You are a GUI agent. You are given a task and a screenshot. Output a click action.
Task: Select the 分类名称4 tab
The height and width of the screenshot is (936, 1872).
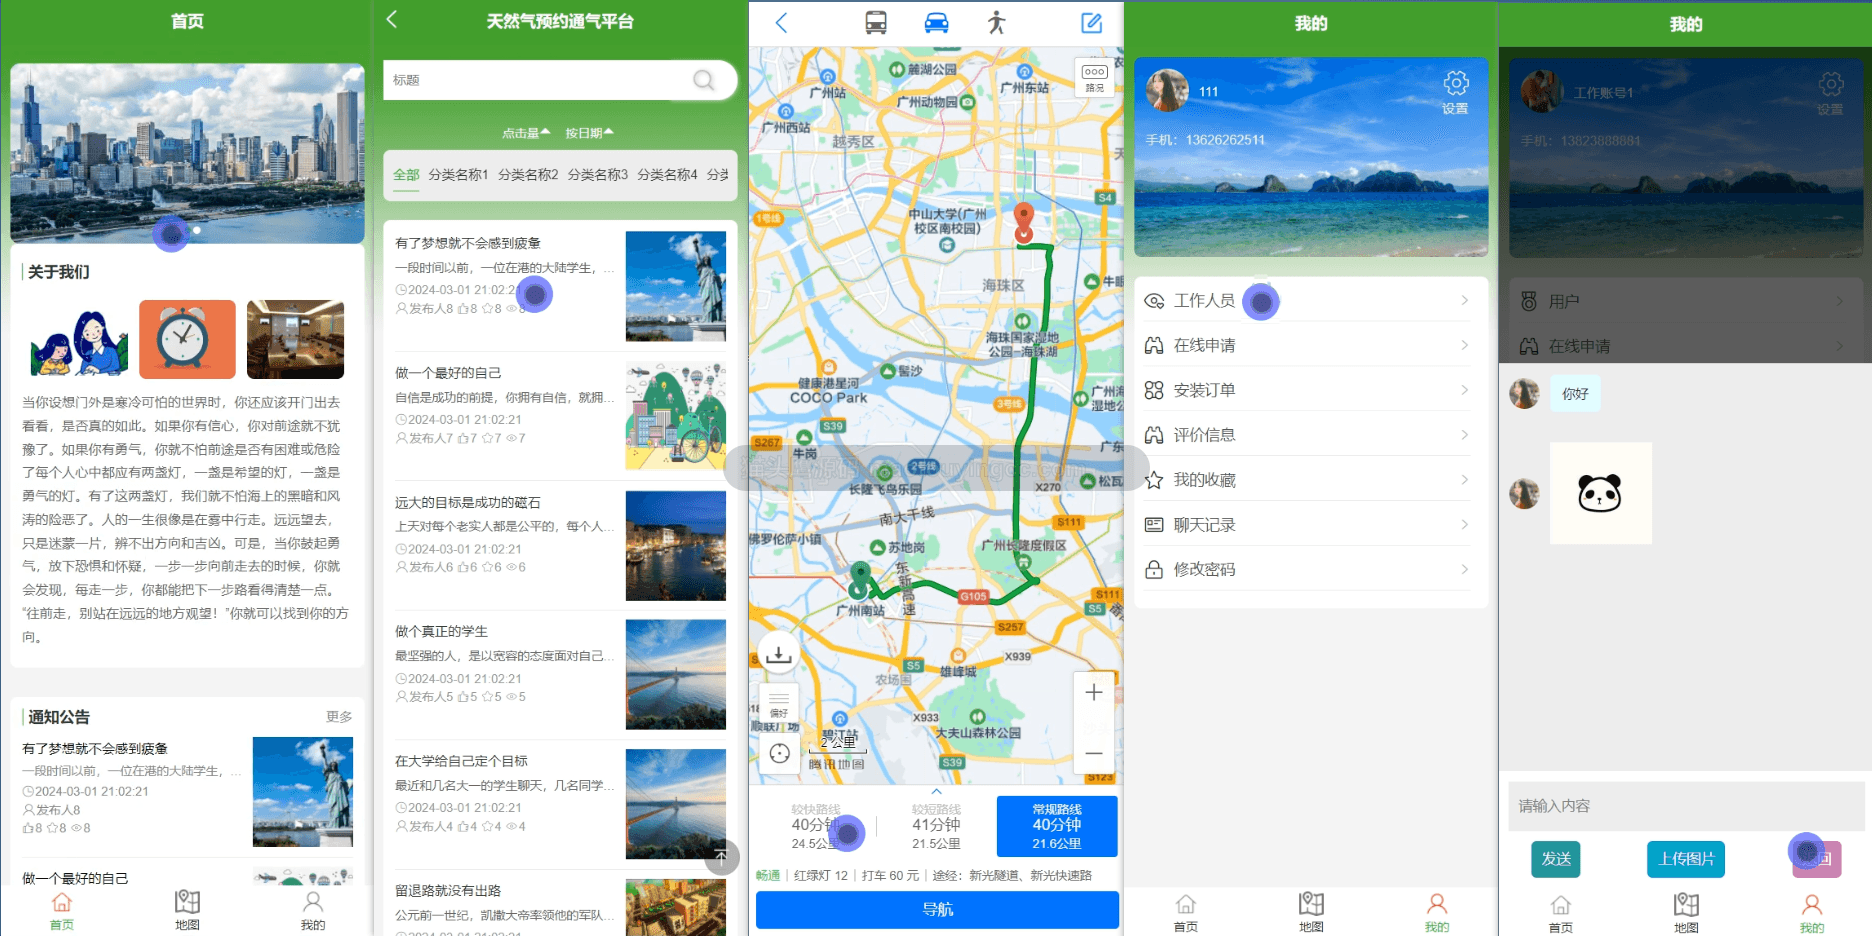[x=667, y=175]
